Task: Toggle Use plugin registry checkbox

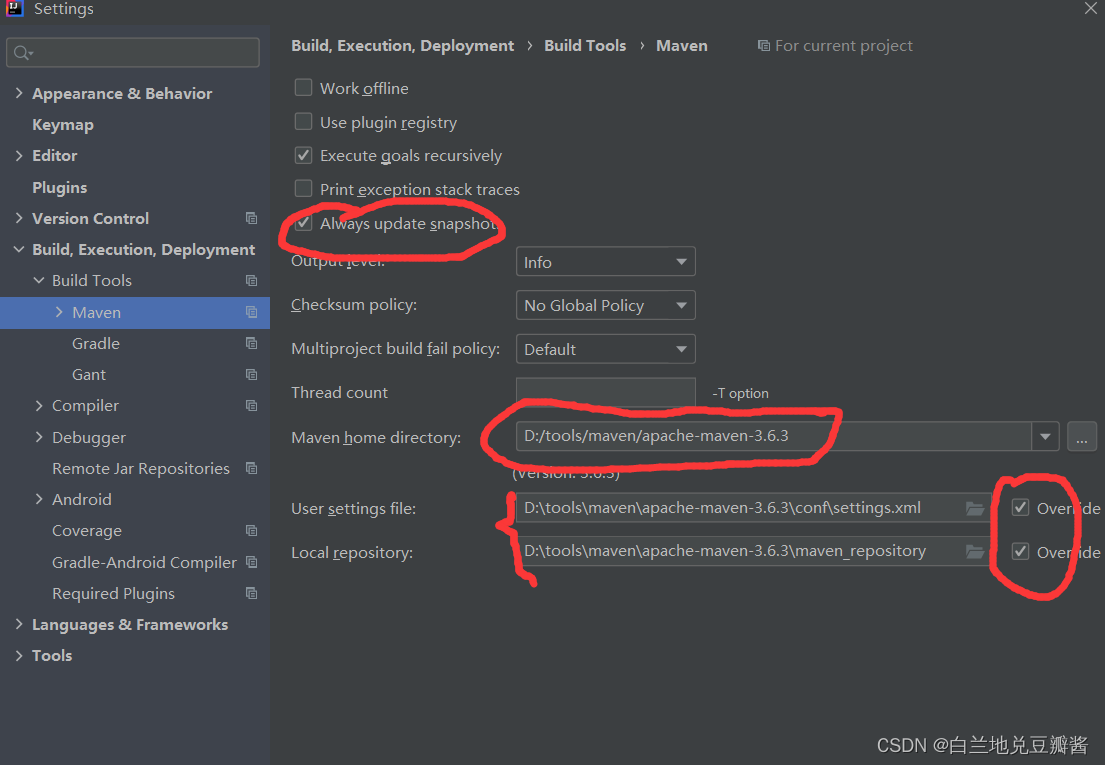Action: [303, 121]
